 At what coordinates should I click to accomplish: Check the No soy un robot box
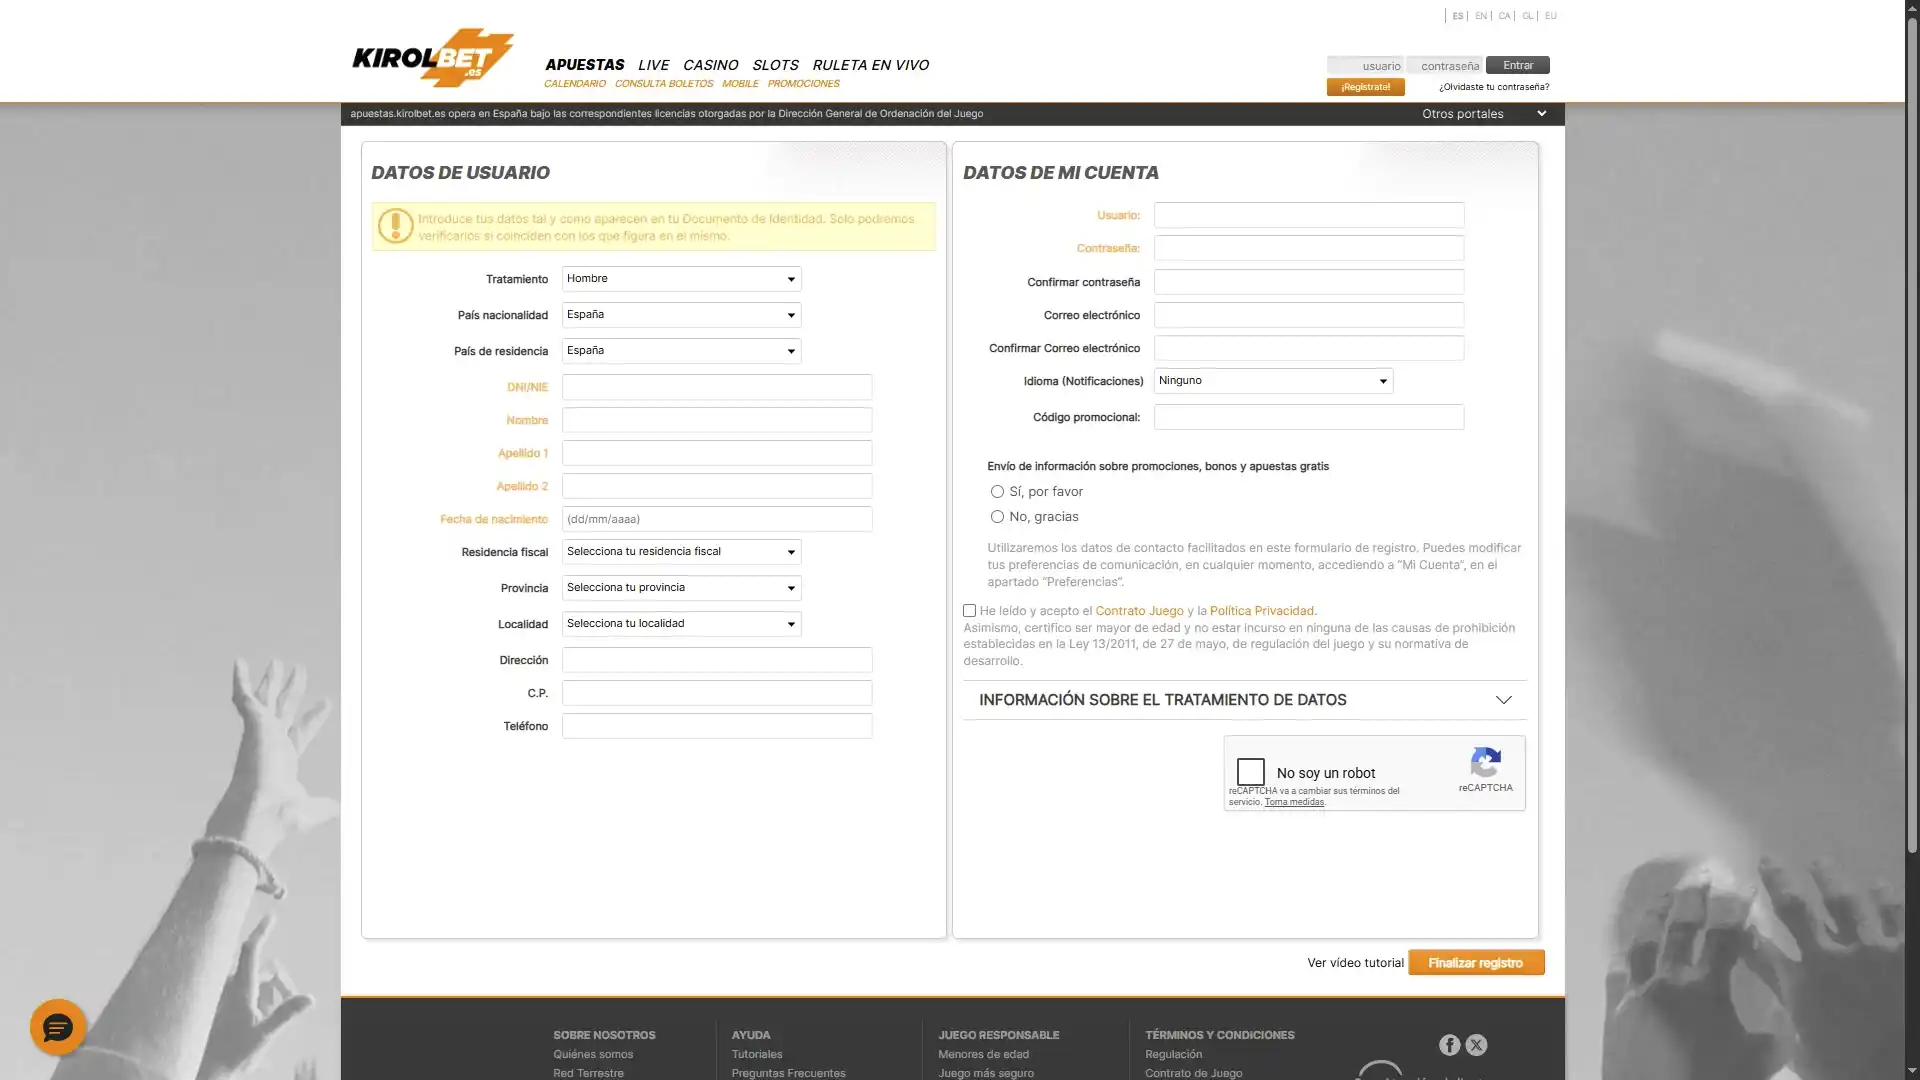pos(1250,772)
